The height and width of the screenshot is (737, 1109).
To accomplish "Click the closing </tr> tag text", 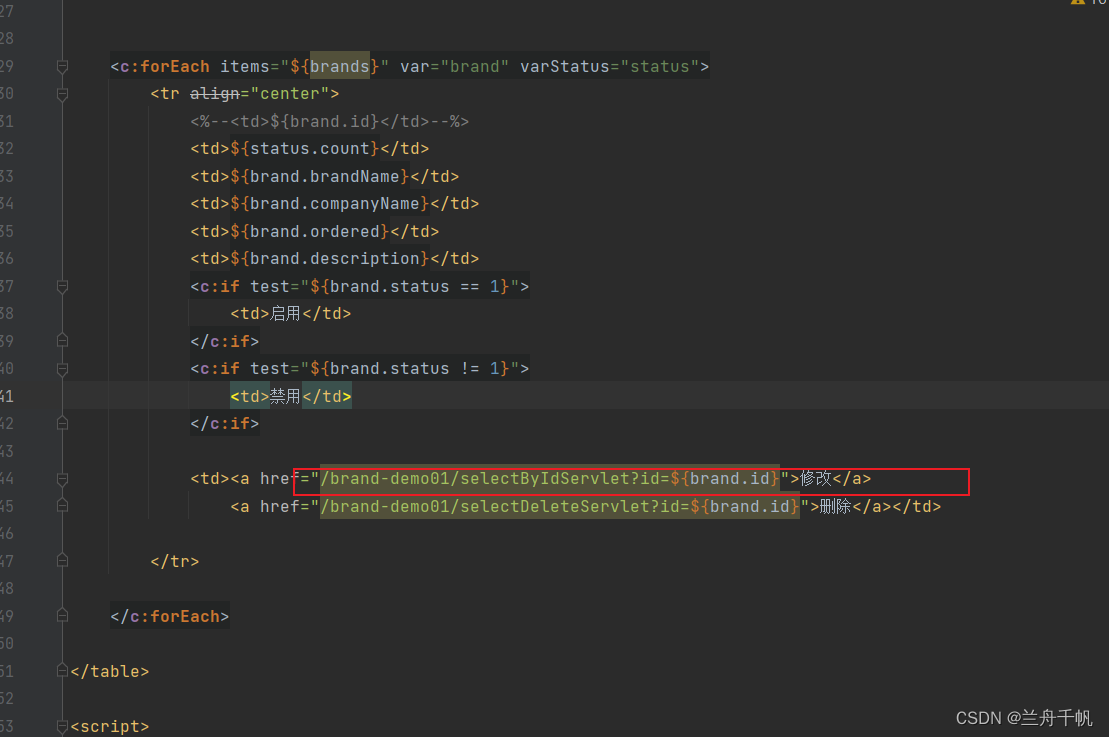I will 175,562.
